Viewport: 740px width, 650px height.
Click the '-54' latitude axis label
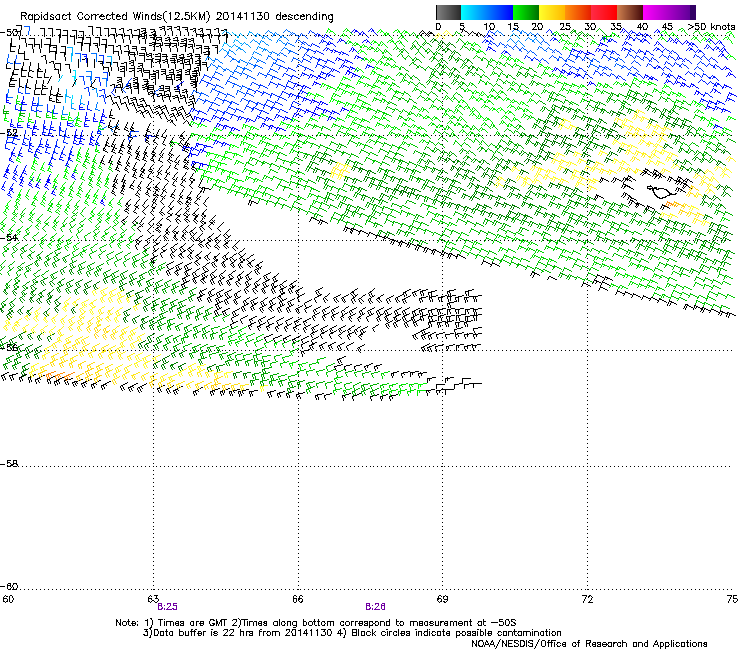click(x=9, y=237)
